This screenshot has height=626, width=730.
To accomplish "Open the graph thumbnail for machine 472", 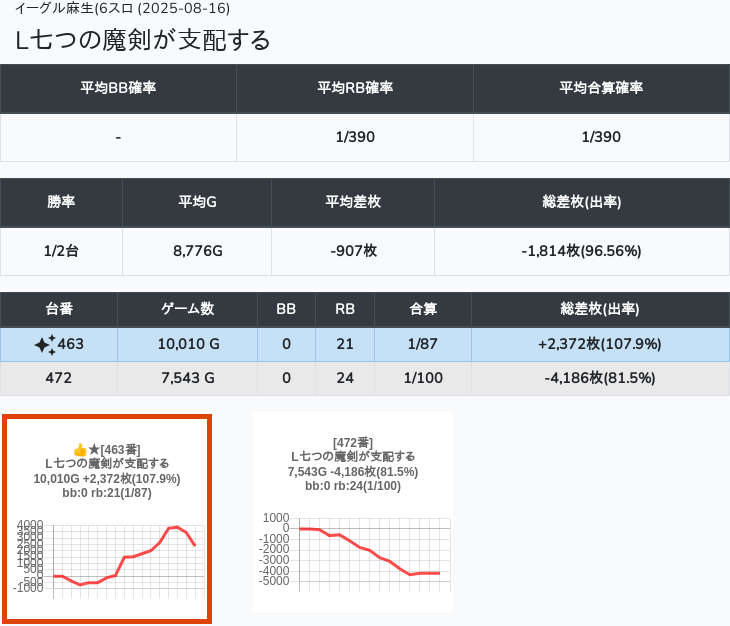I will (353, 512).
